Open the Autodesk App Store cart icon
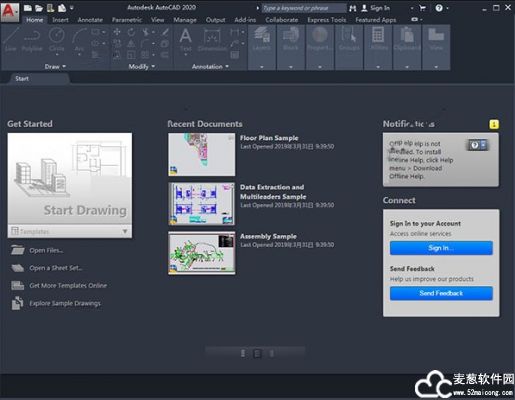 click(423, 8)
